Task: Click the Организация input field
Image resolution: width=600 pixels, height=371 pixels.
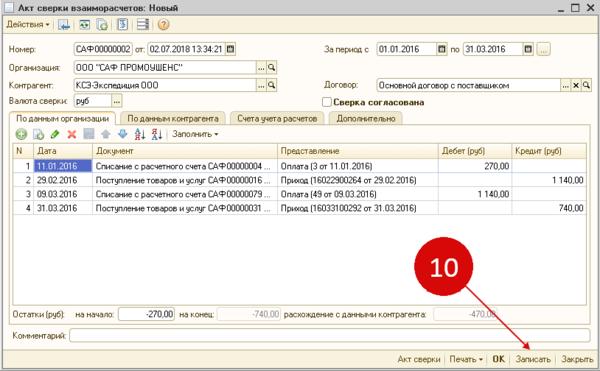Action: click(x=165, y=68)
